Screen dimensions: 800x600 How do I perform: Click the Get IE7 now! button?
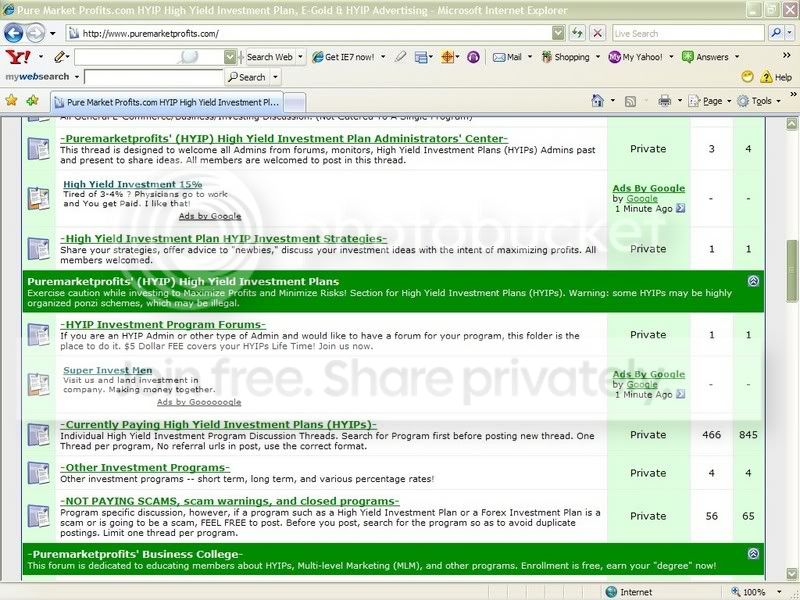343,57
